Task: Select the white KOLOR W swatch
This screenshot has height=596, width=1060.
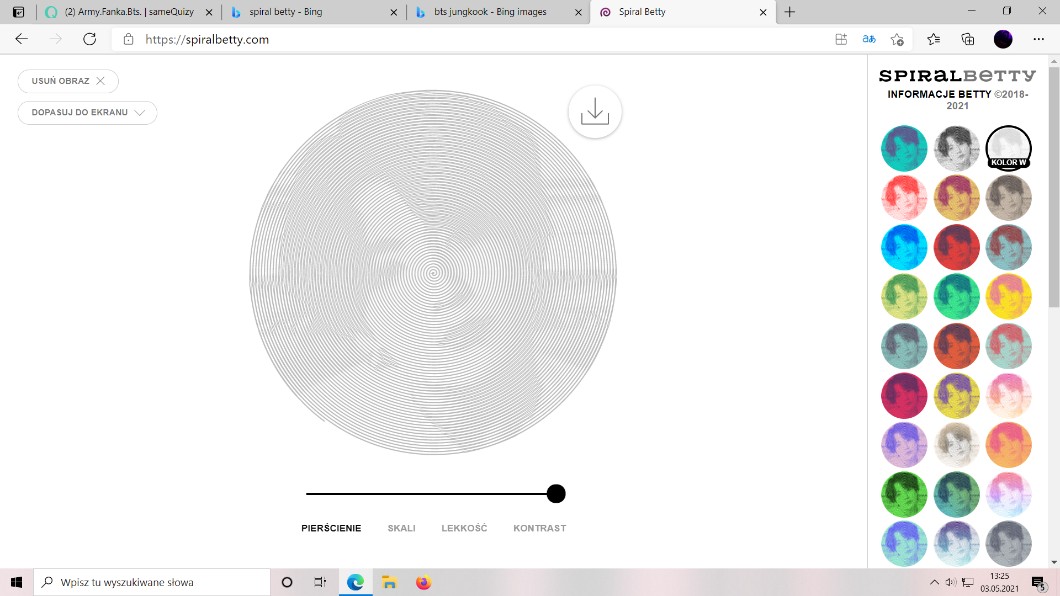Action: click(1008, 148)
